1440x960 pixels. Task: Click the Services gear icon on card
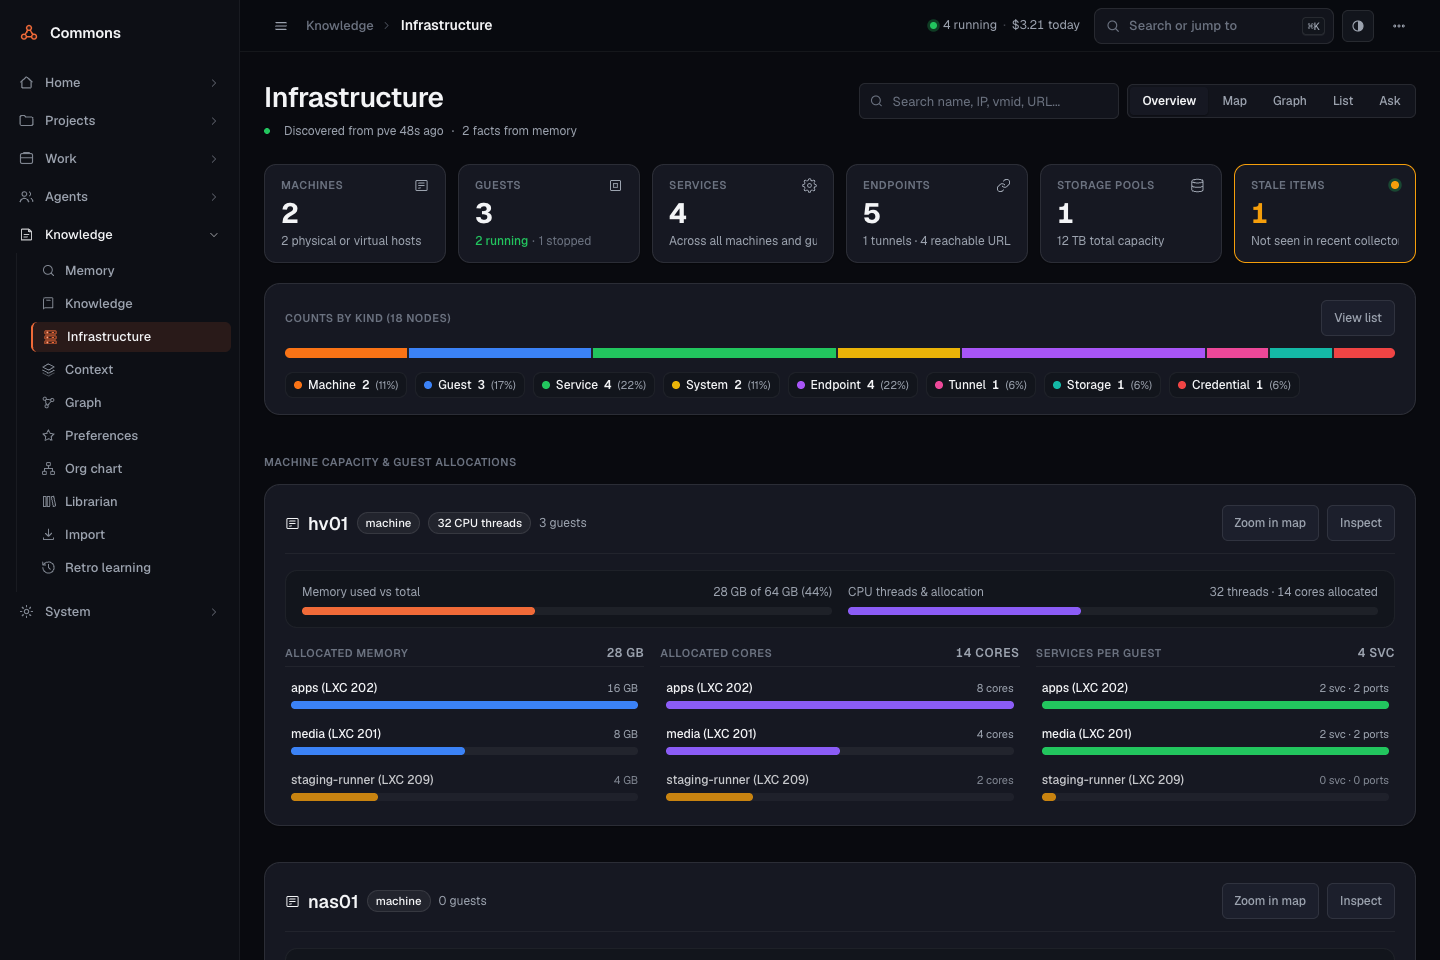pyautogui.click(x=809, y=186)
